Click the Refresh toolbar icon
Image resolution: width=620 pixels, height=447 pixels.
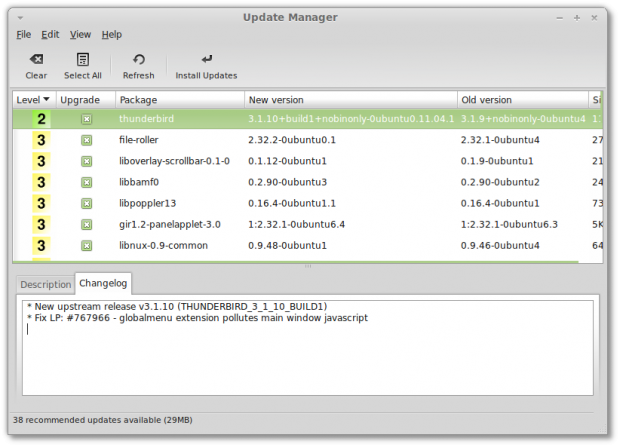point(138,60)
